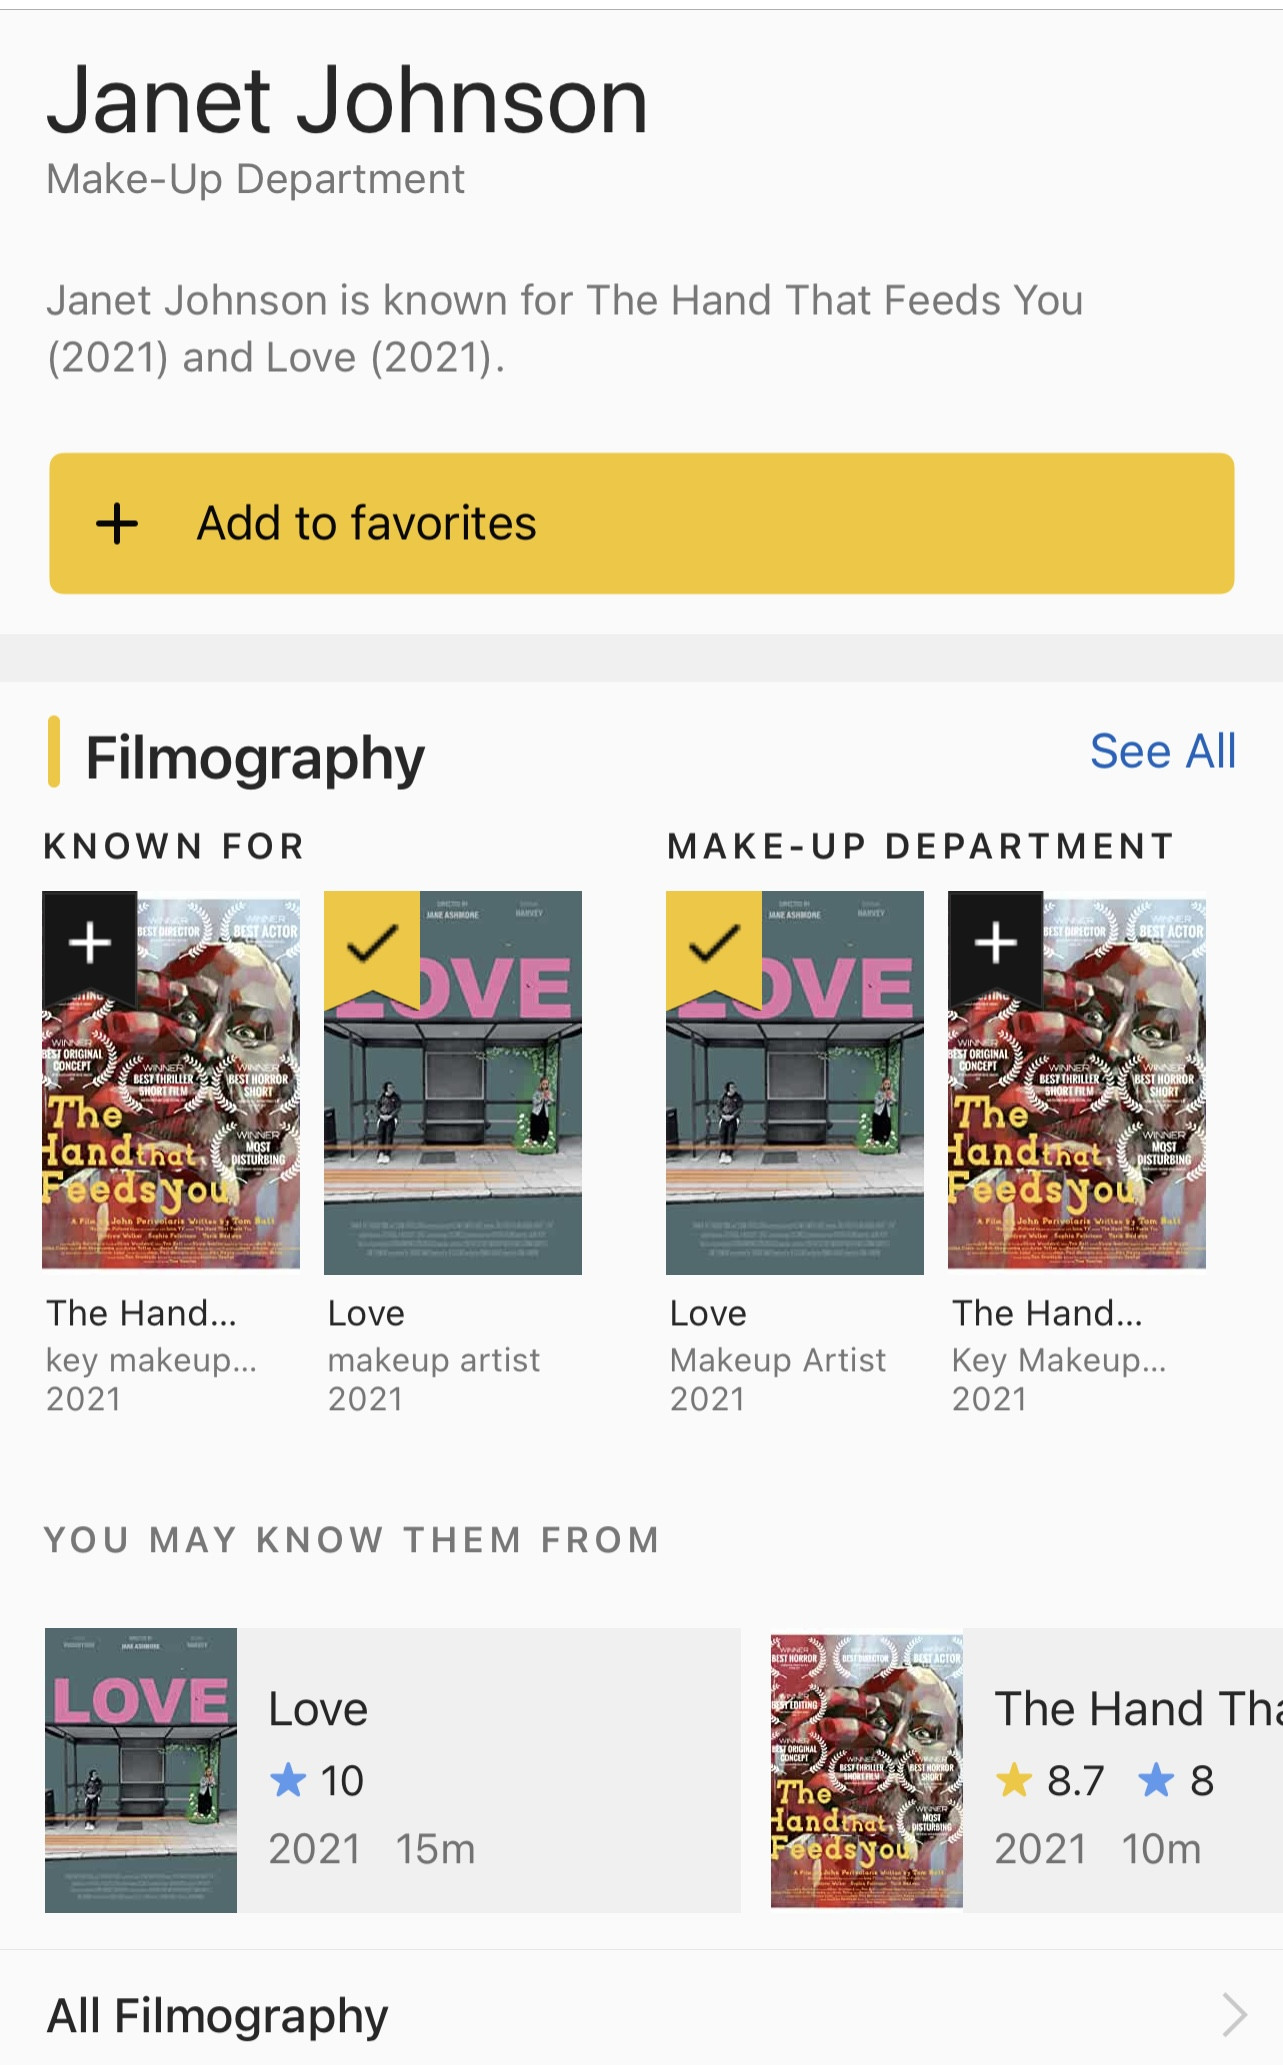Remove Known For 'Love' from watchlist
Screen dimensions: 1283x2065
tap(371, 943)
